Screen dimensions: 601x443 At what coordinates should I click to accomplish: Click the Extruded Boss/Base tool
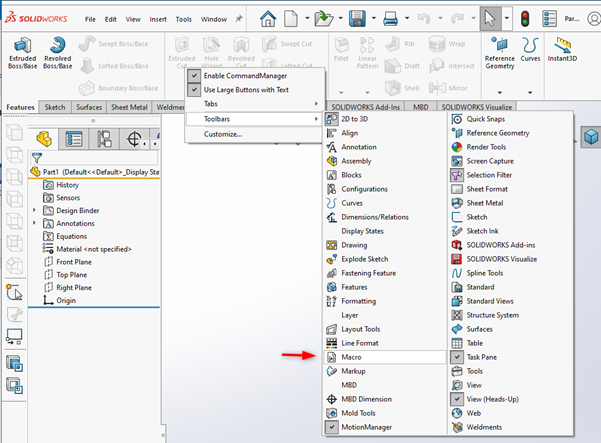point(23,53)
